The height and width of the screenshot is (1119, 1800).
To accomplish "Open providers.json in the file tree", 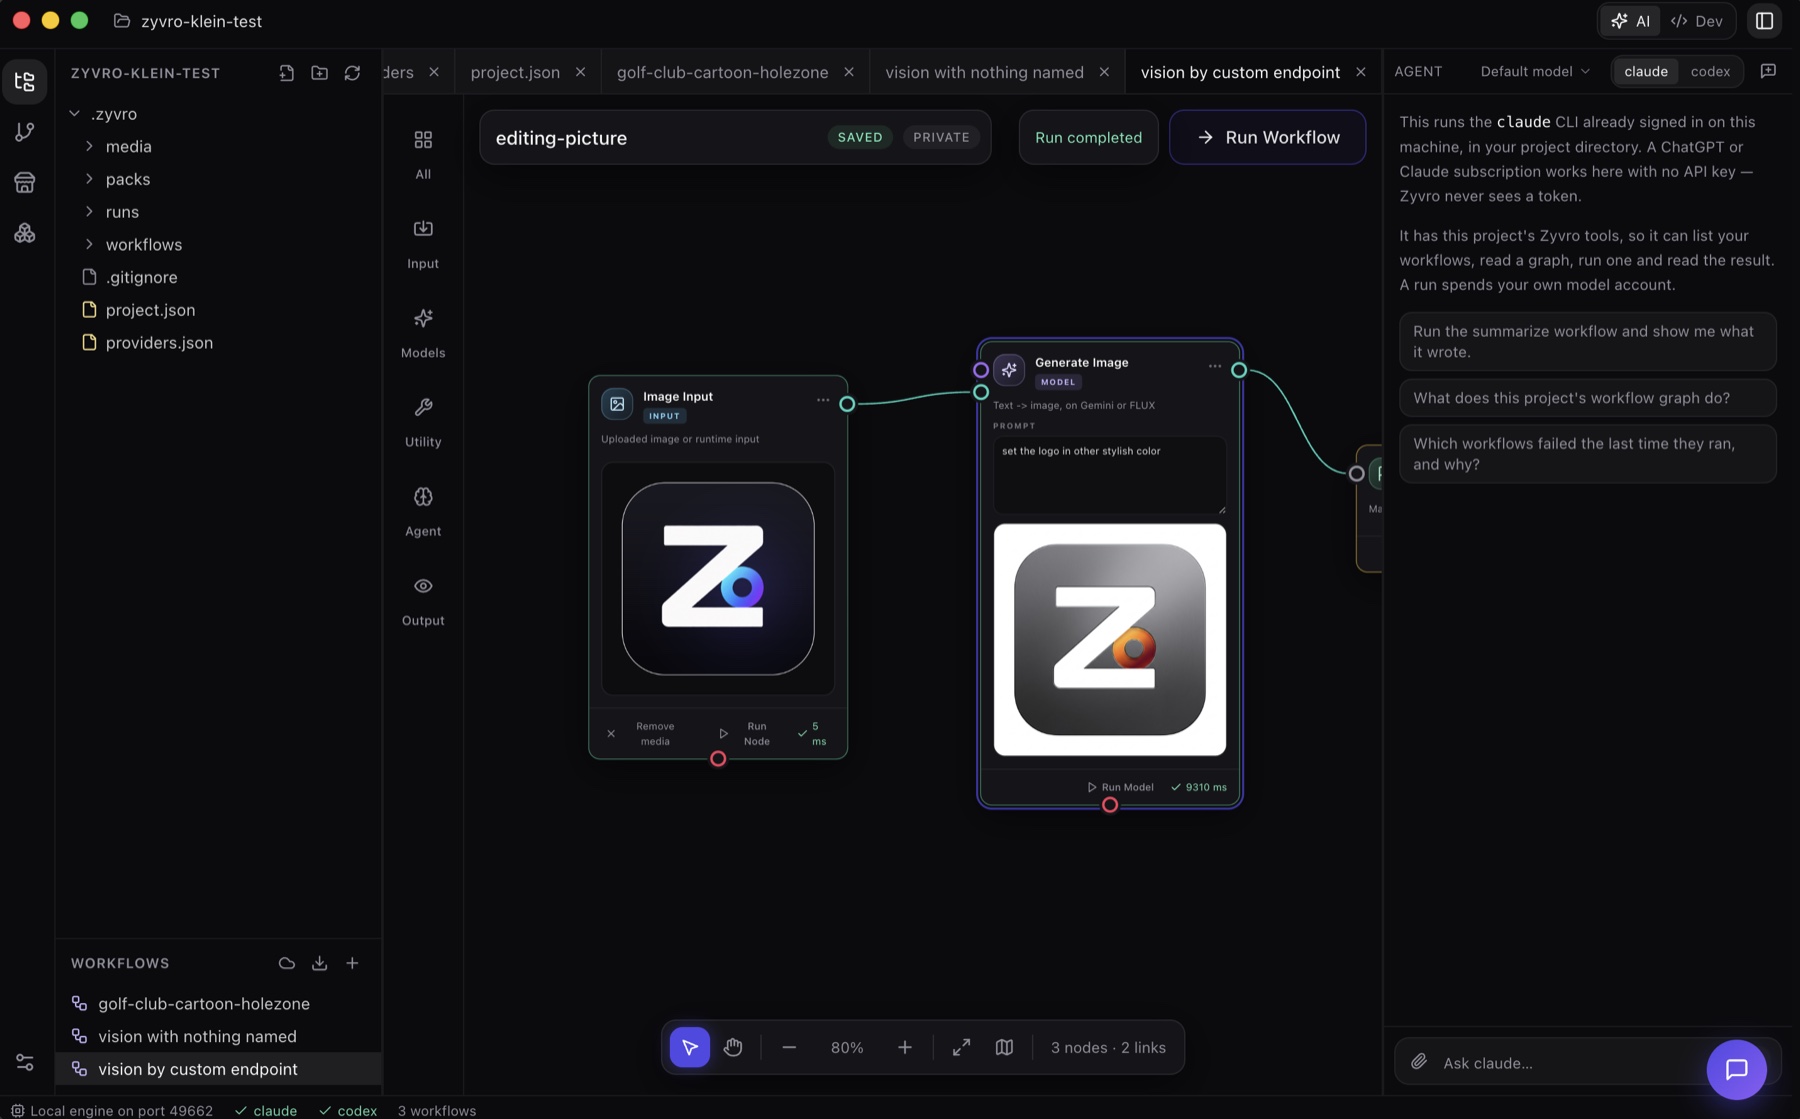I will pos(159,343).
